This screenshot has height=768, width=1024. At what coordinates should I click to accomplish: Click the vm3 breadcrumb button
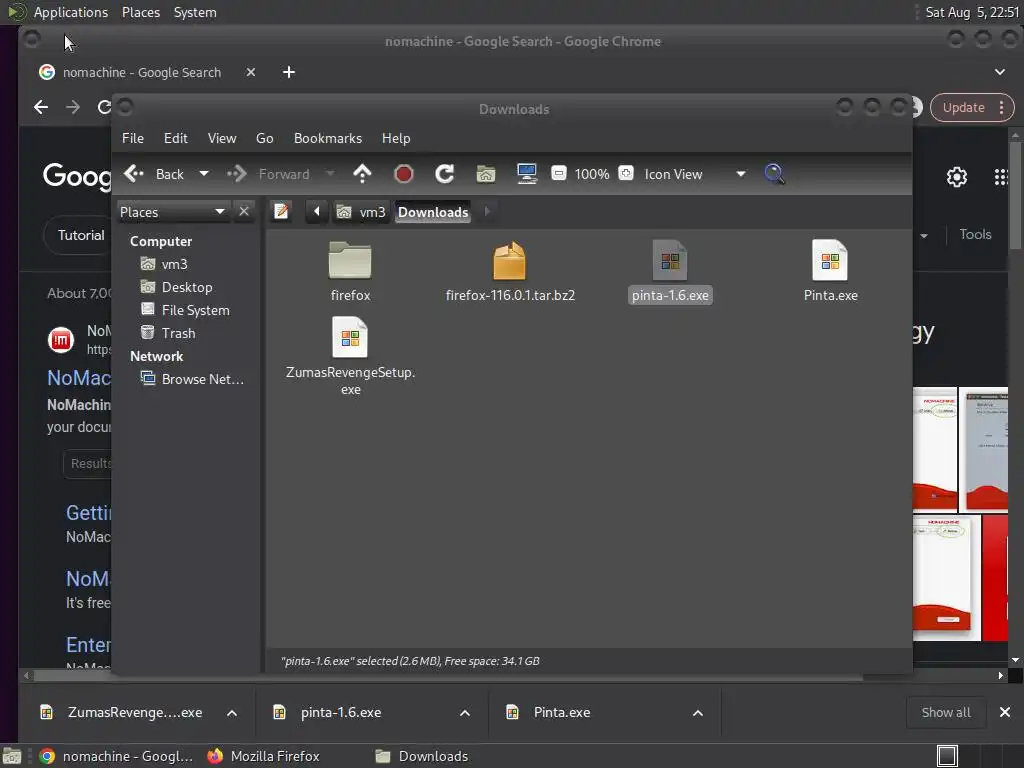click(361, 212)
